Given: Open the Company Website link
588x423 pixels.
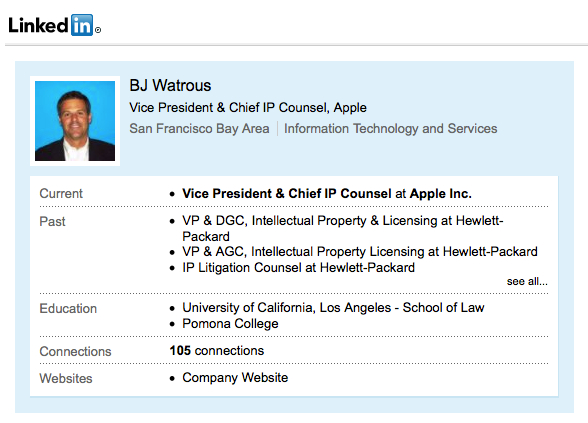Looking at the screenshot, I should (x=235, y=378).
